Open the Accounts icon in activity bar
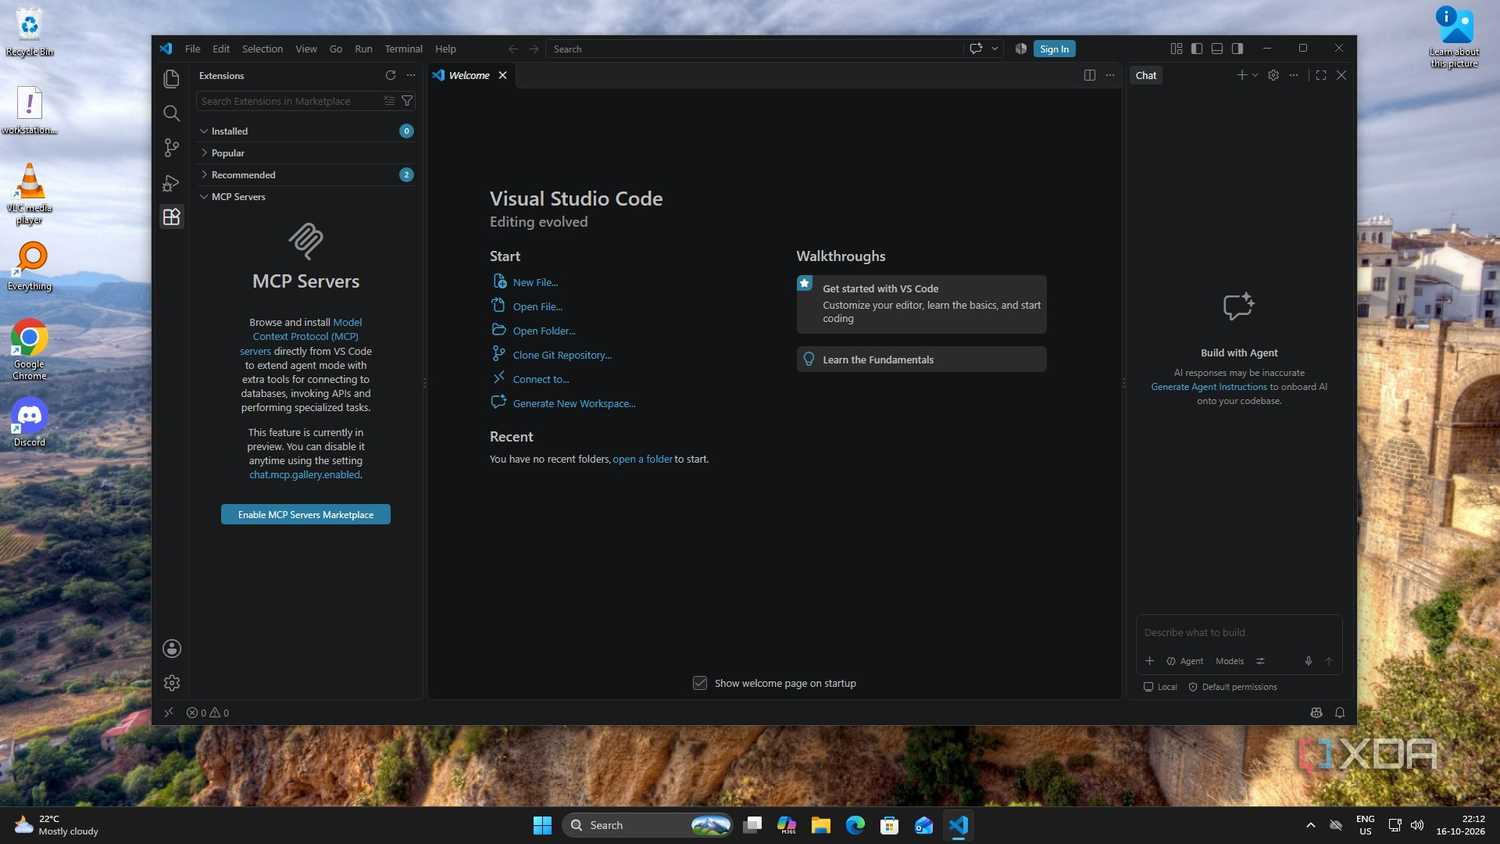This screenshot has width=1500, height=844. click(x=172, y=649)
